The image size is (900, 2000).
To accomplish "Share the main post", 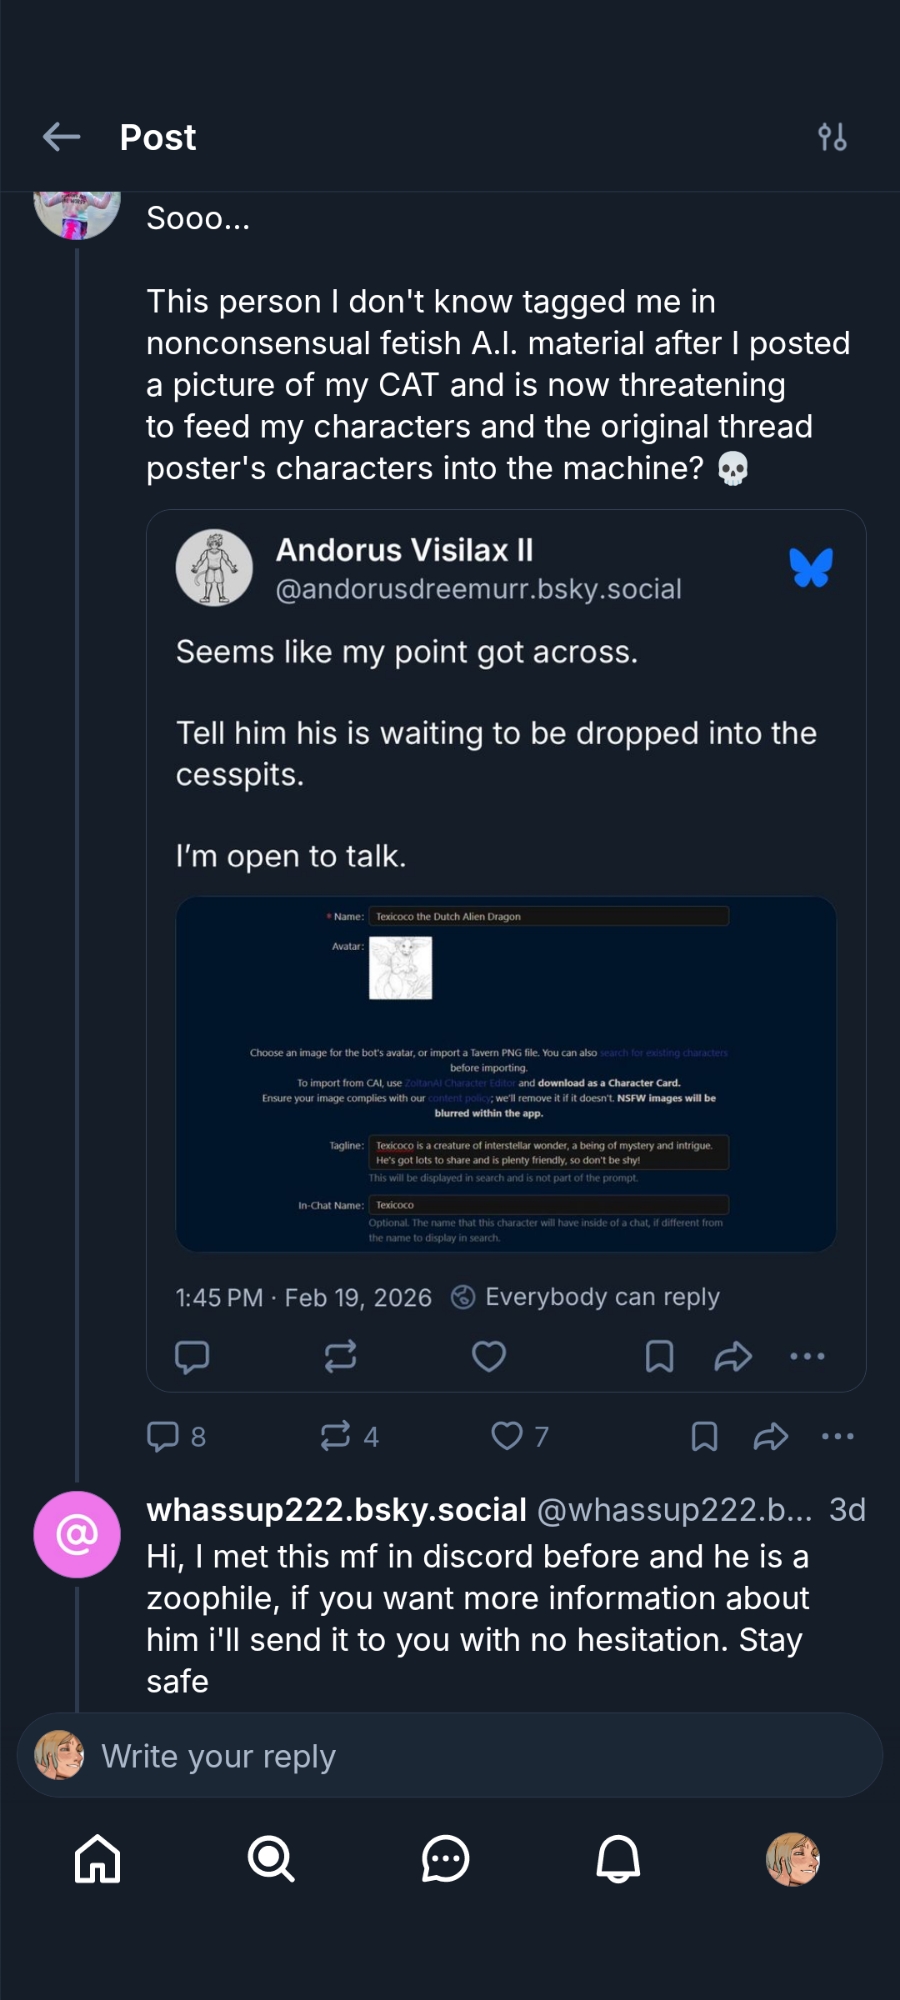I will pyautogui.click(x=770, y=1436).
